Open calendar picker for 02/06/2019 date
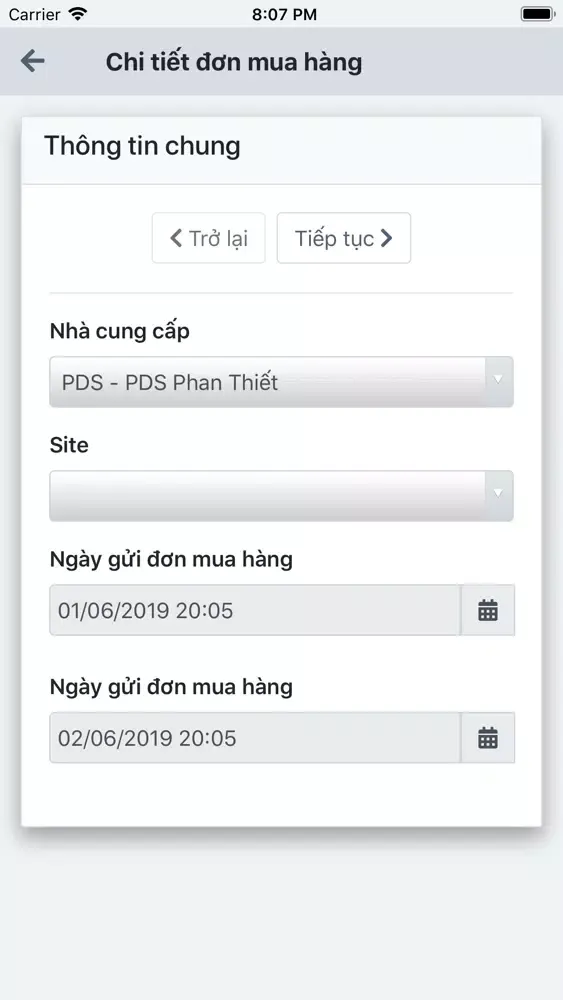The width and height of the screenshot is (563, 1000). (x=488, y=738)
